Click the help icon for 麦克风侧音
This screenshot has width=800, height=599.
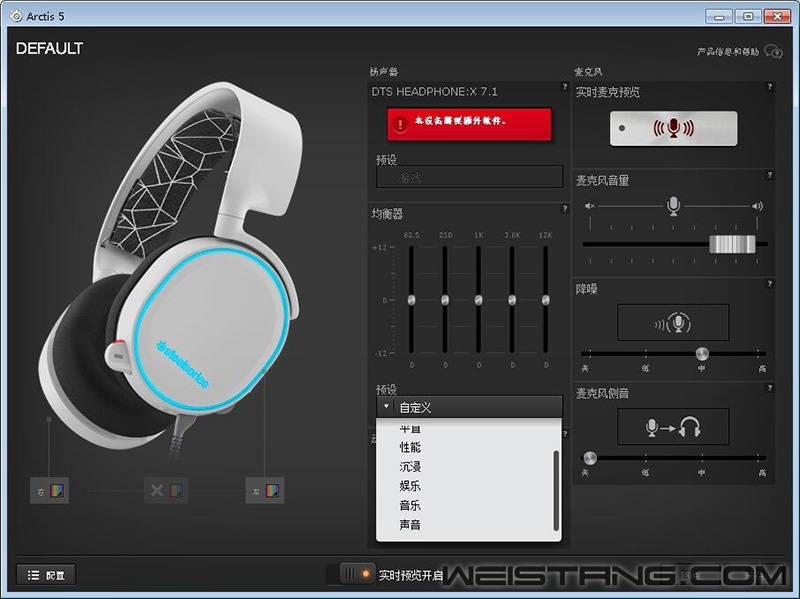click(769, 388)
